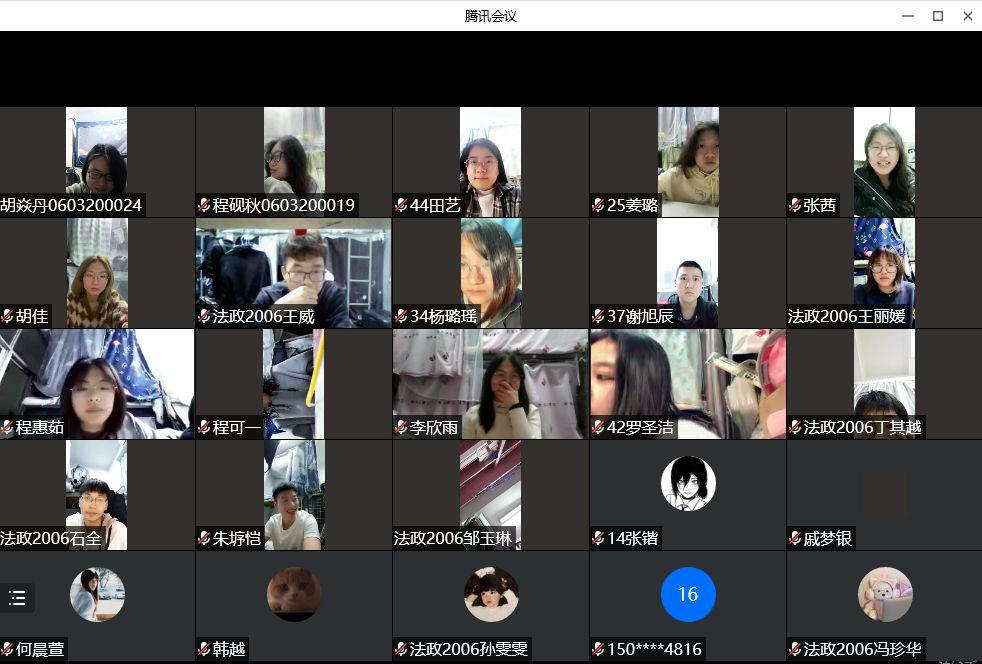The height and width of the screenshot is (664, 982).
Task: Click the cat avatar above 韩越
Action: (x=294, y=594)
